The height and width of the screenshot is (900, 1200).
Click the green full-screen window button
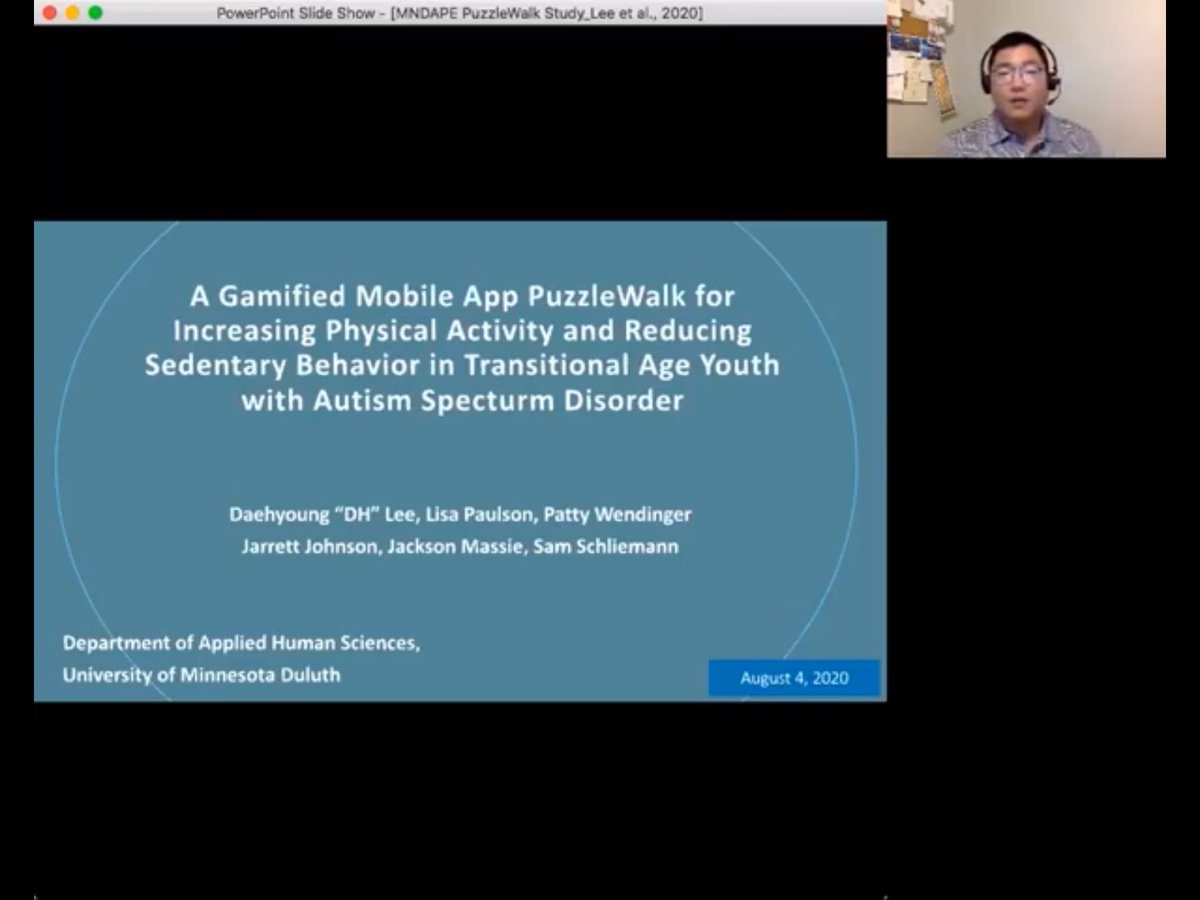(x=96, y=13)
